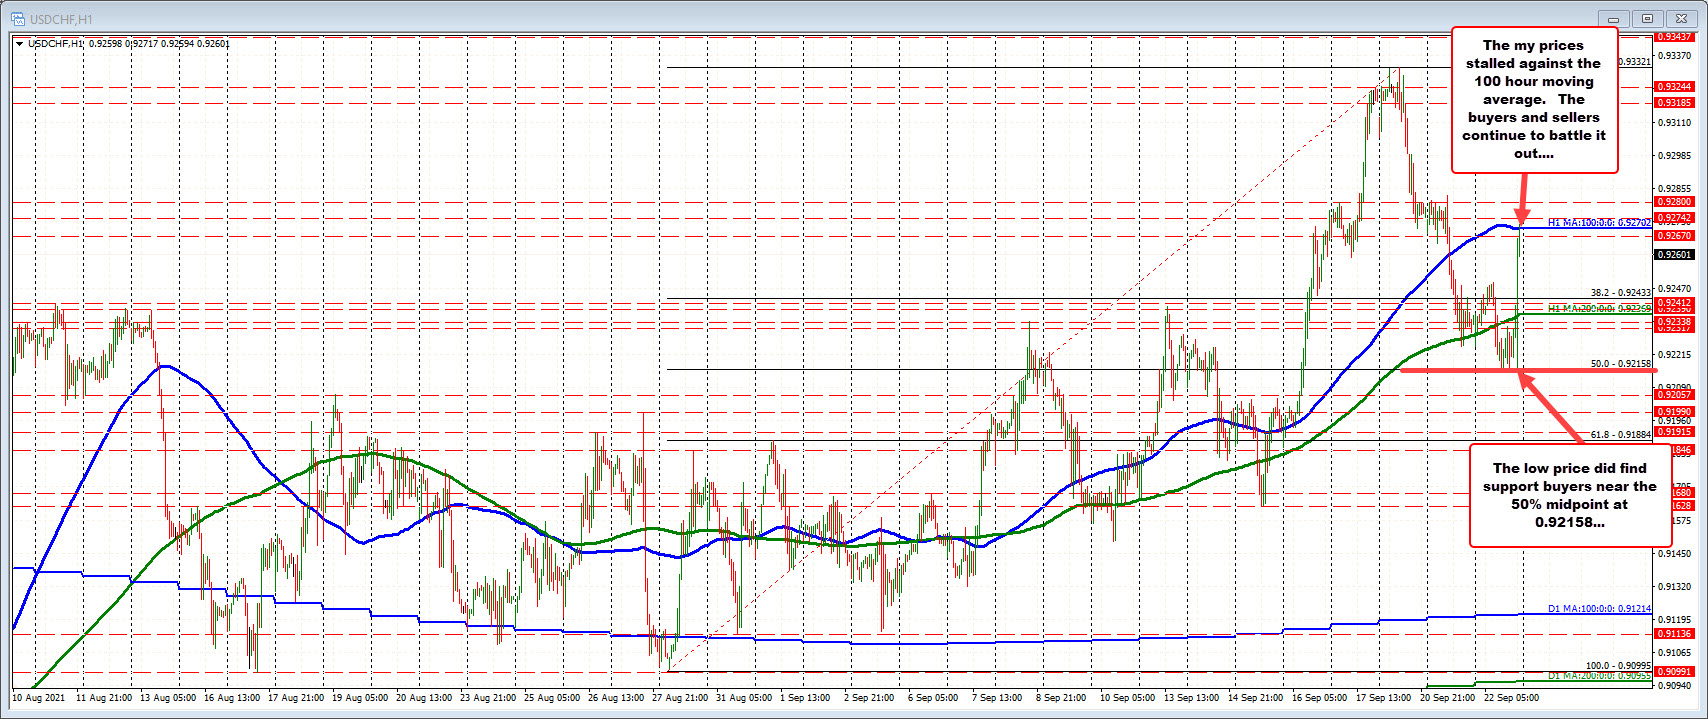Screen dimensions: 1708x719
Task: Click the 0.93110 price scale value
Action: (x=1675, y=122)
